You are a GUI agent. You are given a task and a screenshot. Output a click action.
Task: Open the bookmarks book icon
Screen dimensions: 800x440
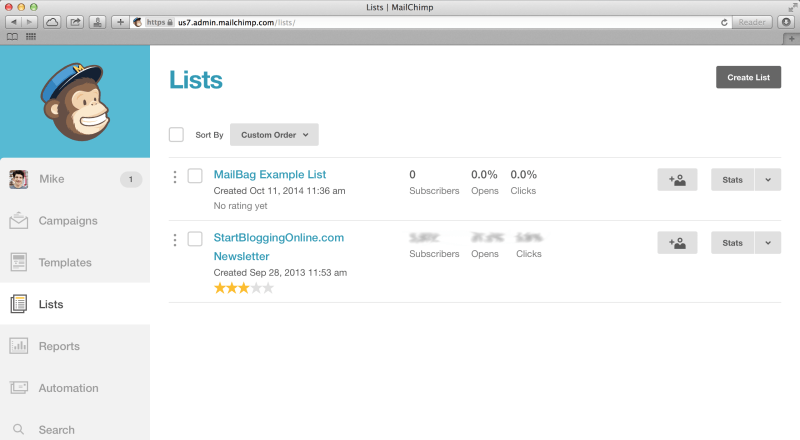click(x=12, y=37)
